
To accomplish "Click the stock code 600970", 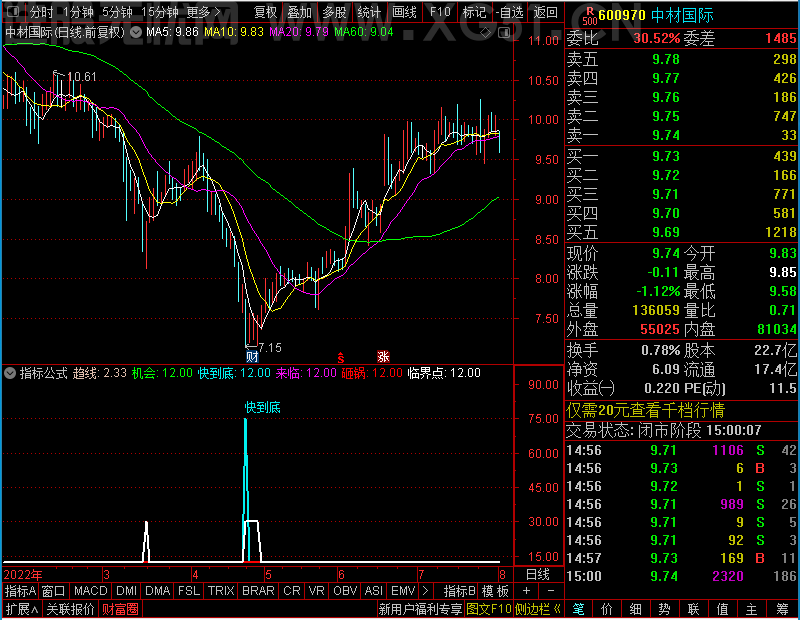I will (x=622, y=16).
